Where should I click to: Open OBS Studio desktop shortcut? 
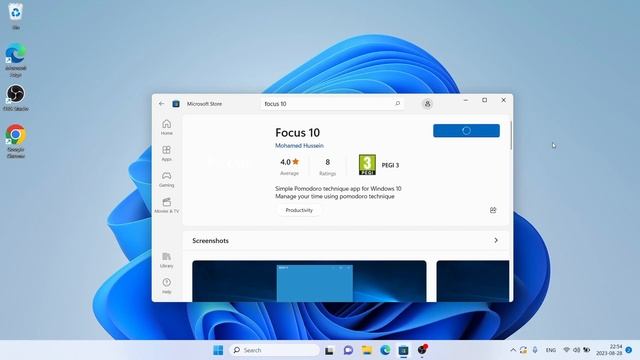click(x=16, y=98)
